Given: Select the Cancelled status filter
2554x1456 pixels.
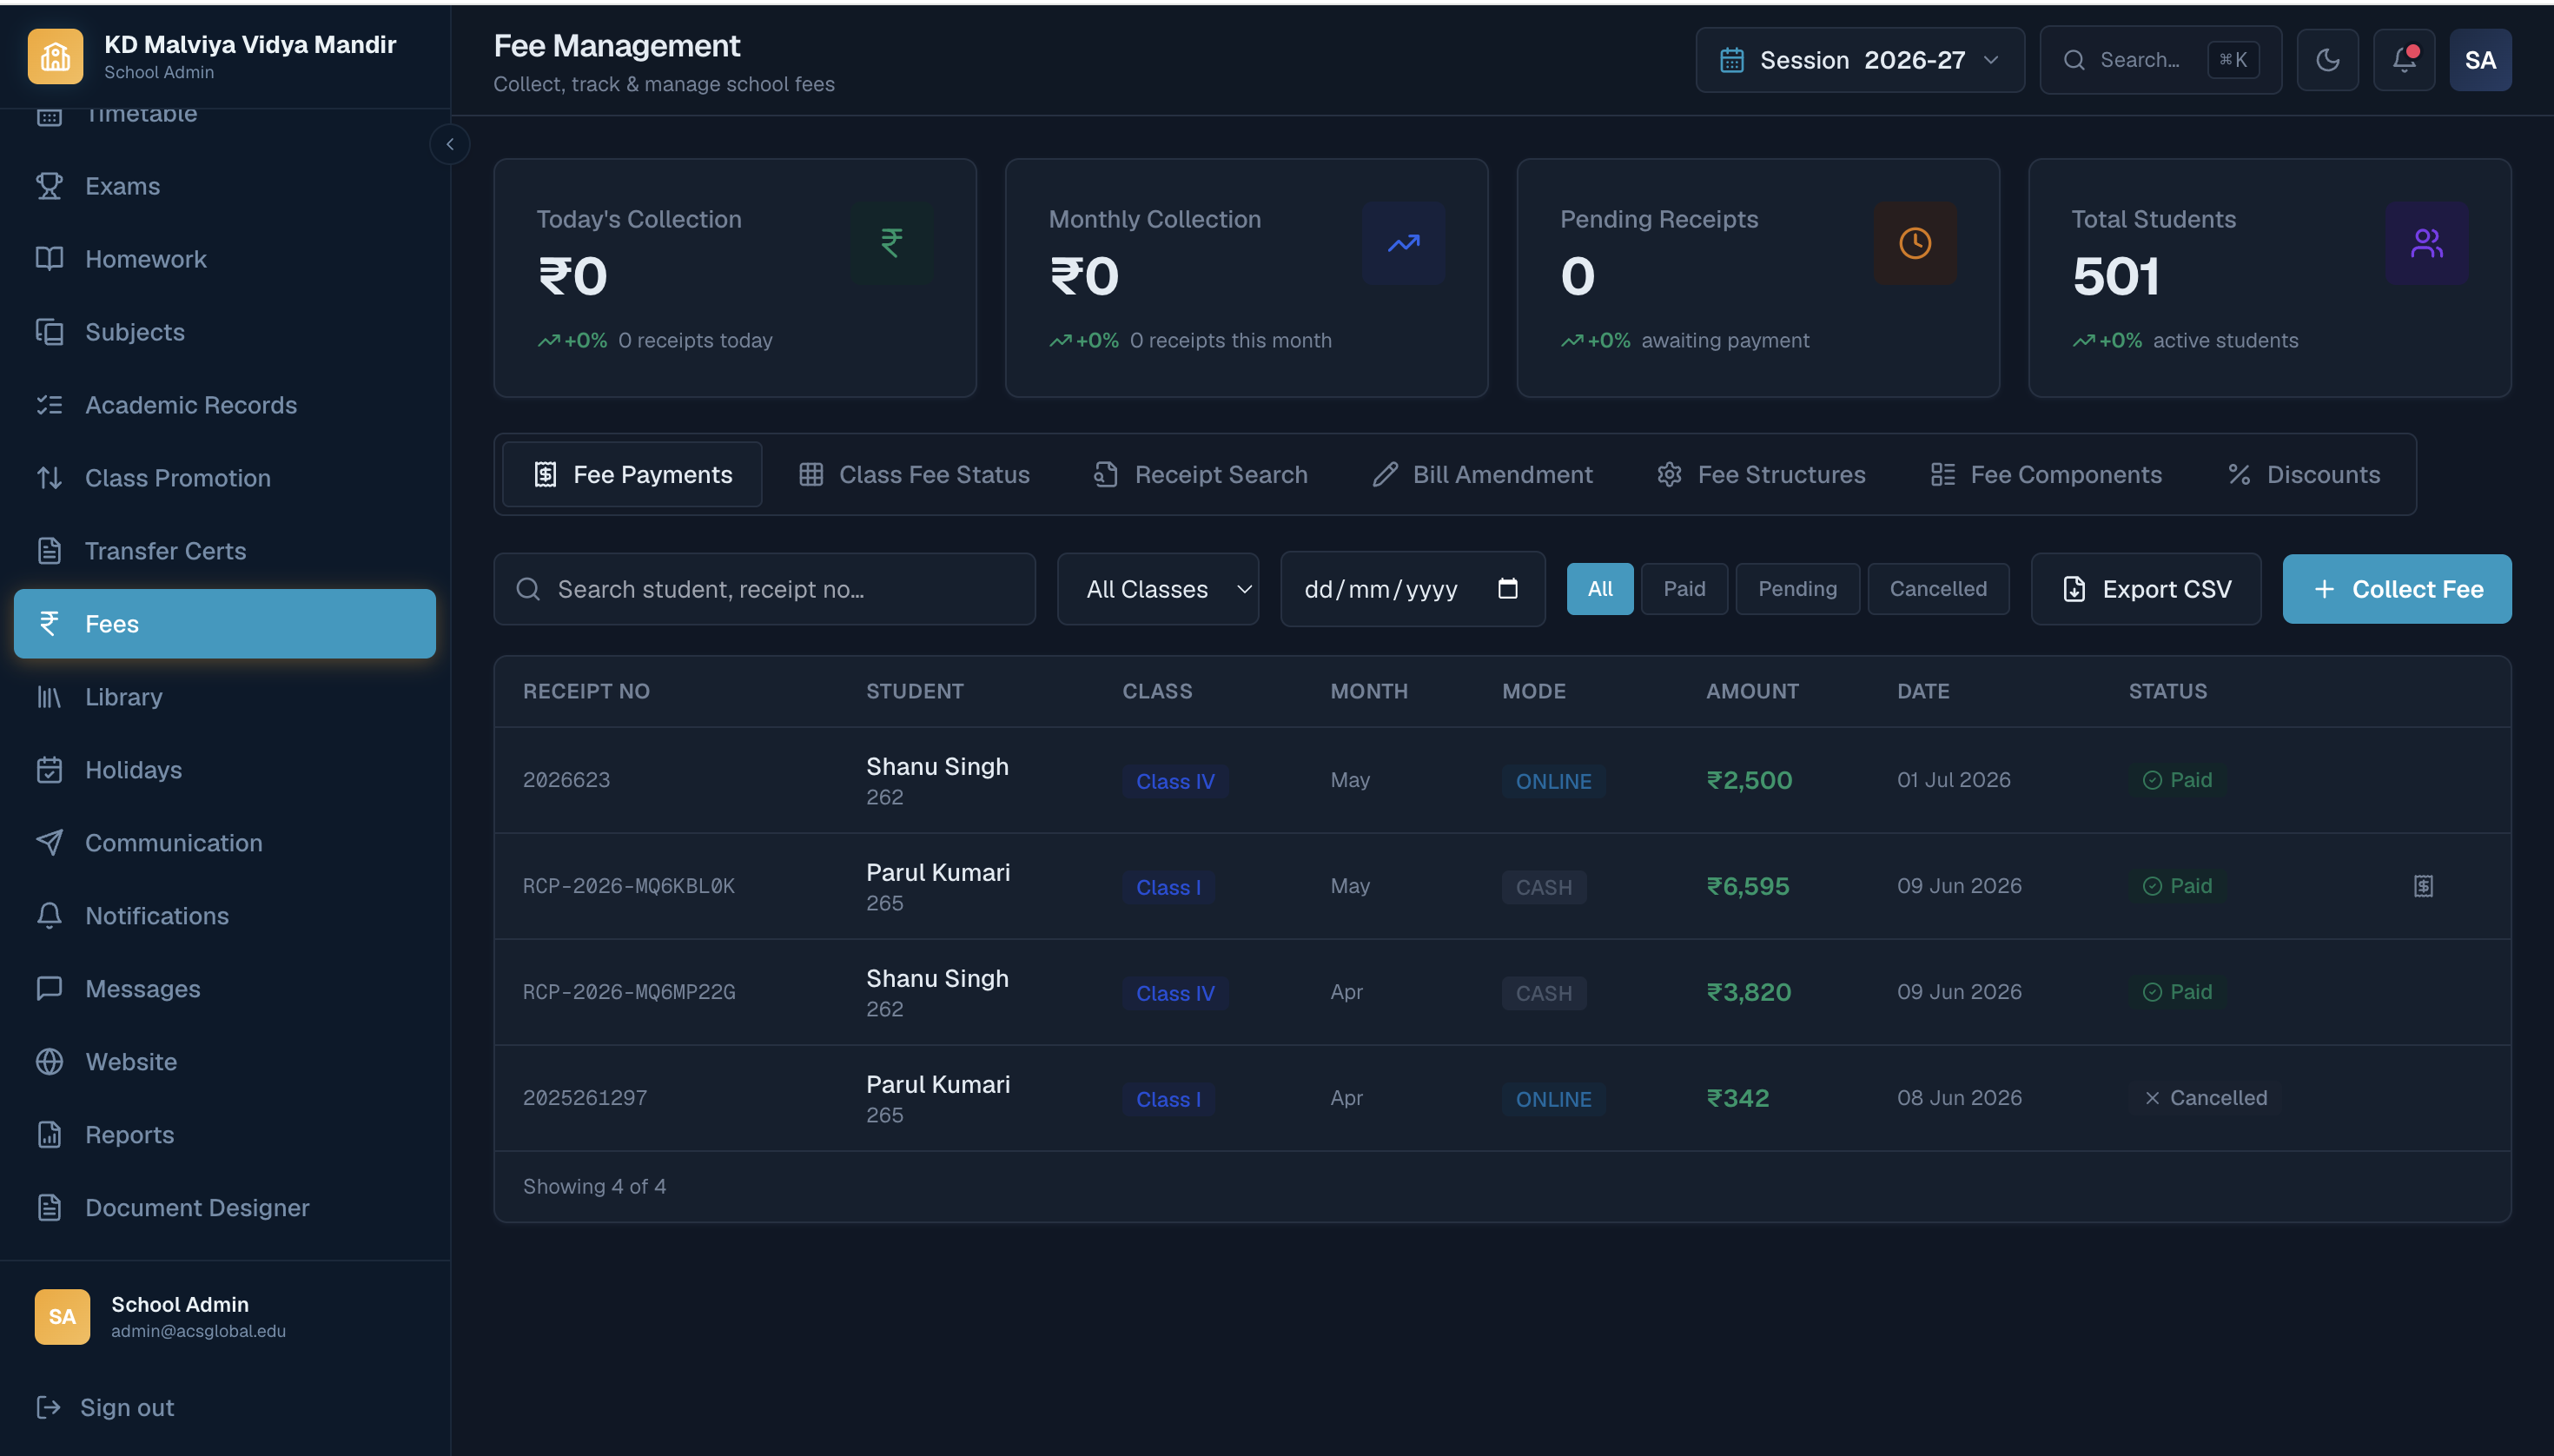Looking at the screenshot, I should [1938, 589].
